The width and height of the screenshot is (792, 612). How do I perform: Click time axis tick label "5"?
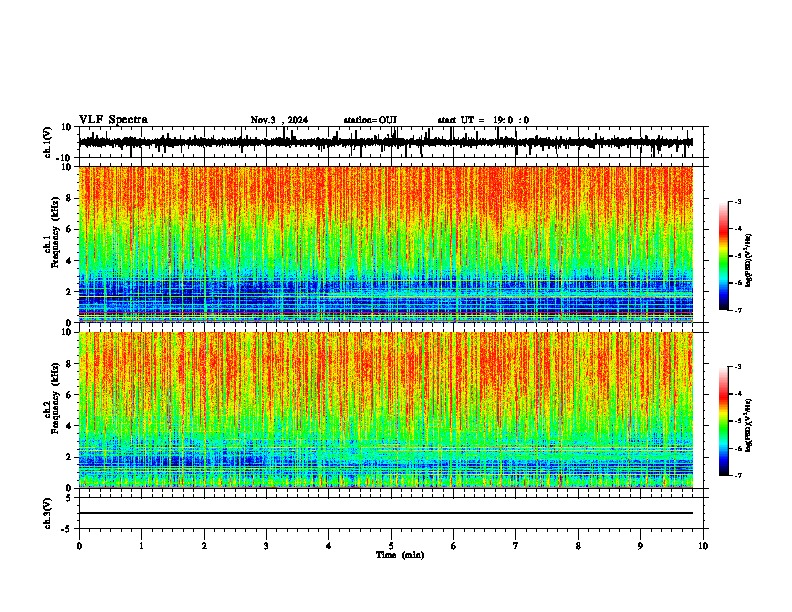coord(391,546)
